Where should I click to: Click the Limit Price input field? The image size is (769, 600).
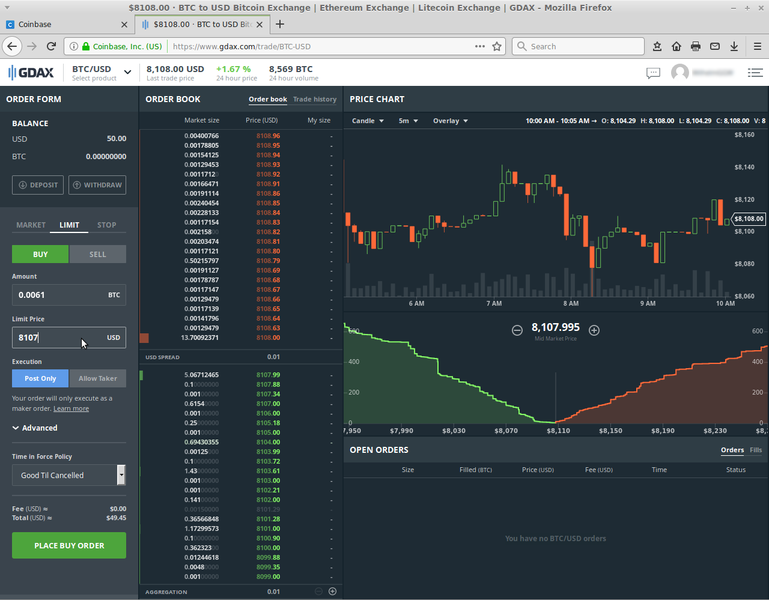[x=69, y=338]
